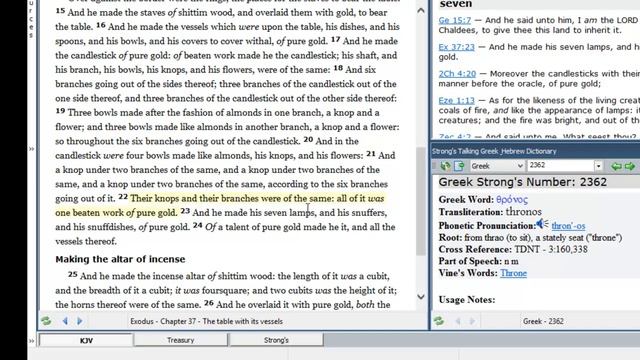Click the refresh icon in the Strong's dictionary toolbar
The width and height of the screenshot is (640, 360).
[x=445, y=166]
